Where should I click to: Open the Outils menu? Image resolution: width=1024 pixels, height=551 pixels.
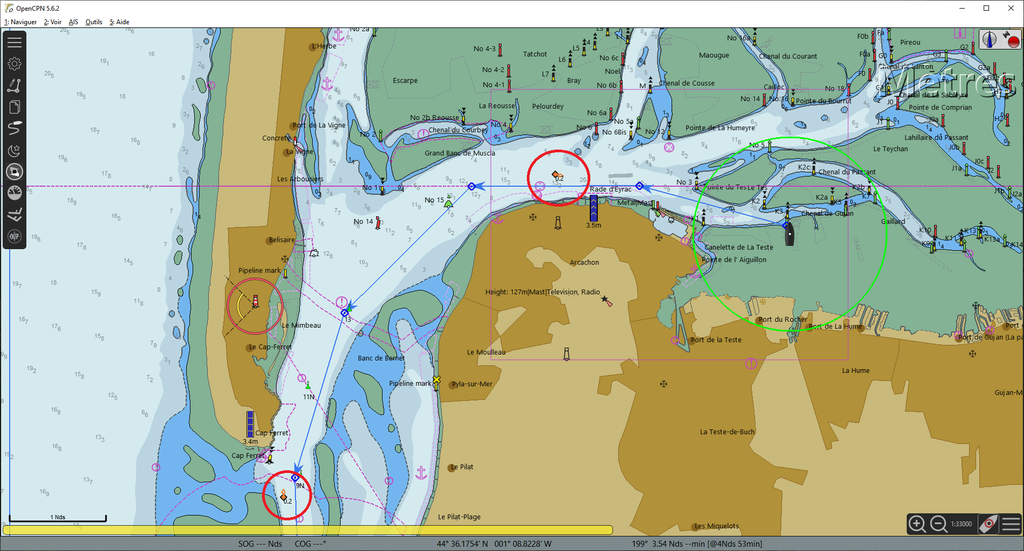click(x=93, y=22)
